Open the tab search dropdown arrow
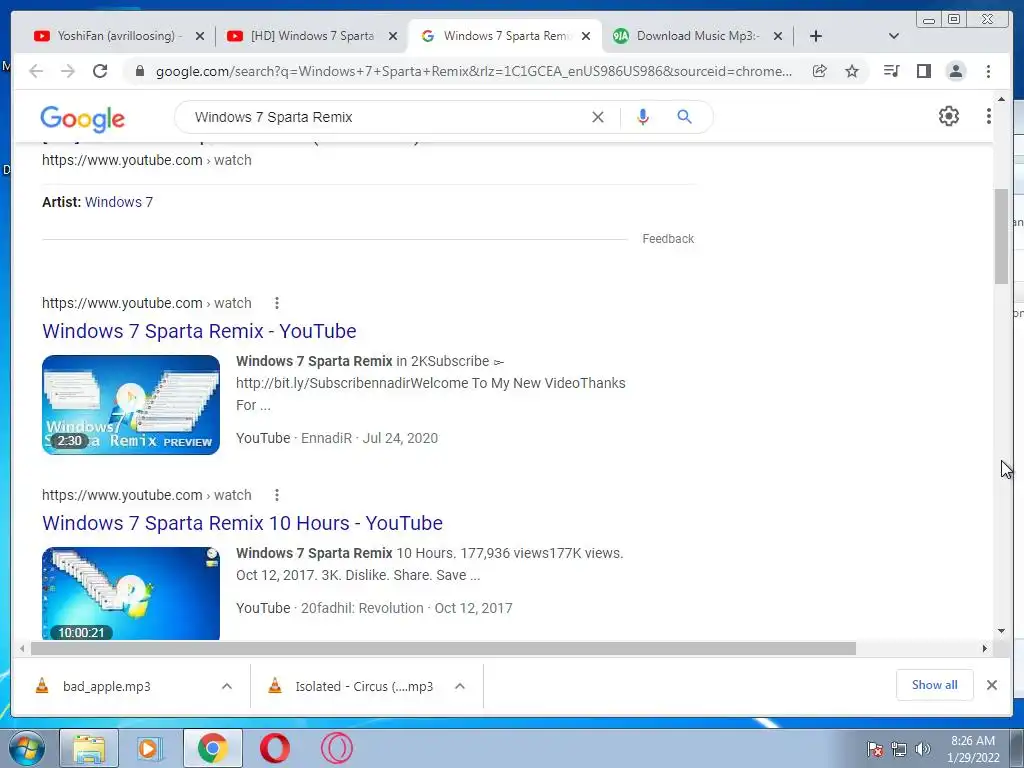The width and height of the screenshot is (1024, 768). (894, 36)
